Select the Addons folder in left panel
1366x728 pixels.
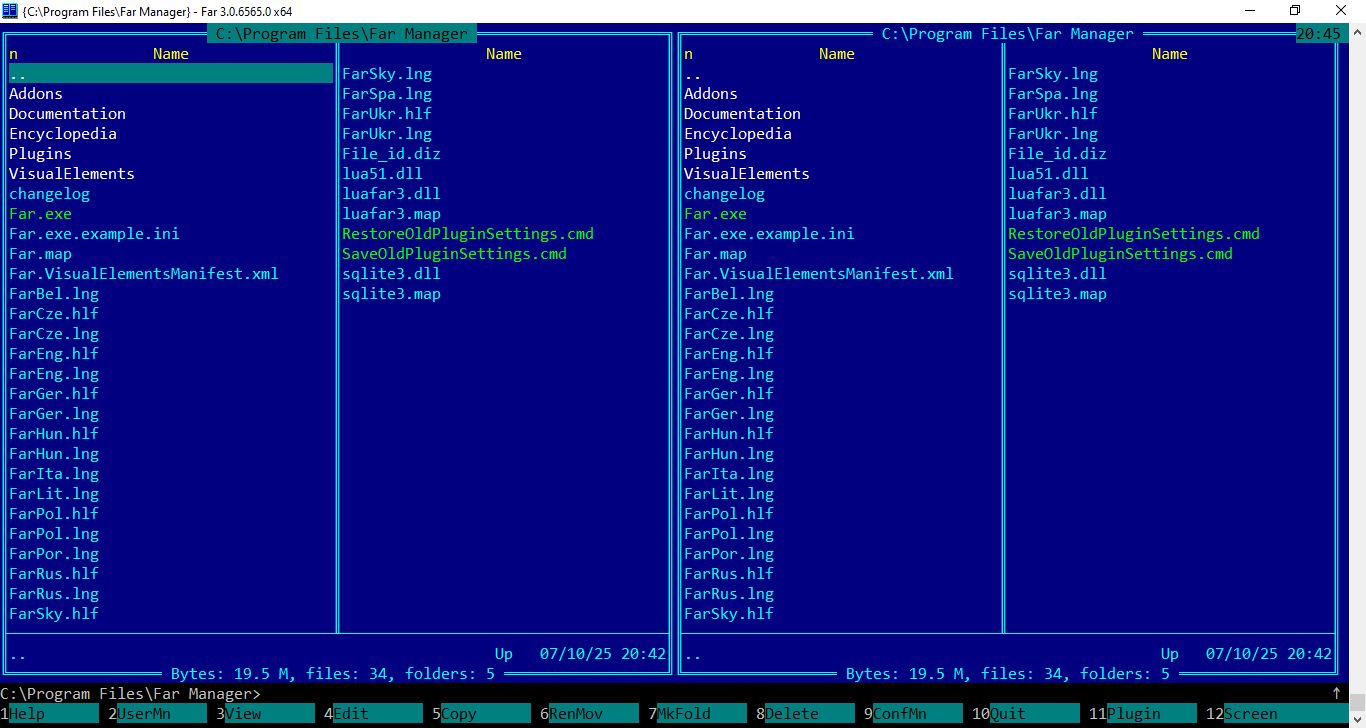pyautogui.click(x=36, y=94)
